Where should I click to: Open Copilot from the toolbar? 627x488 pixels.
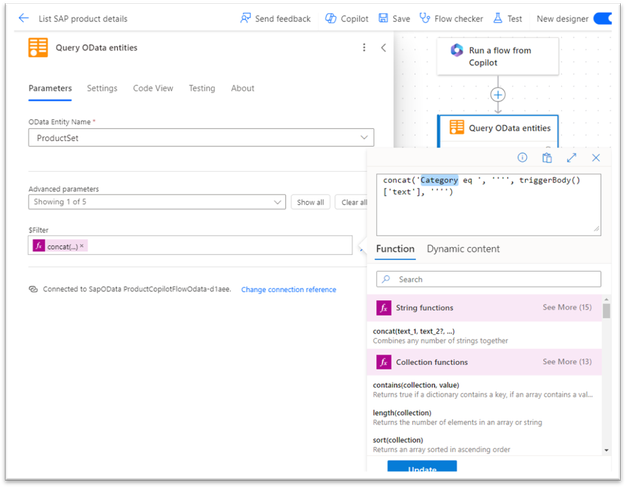coord(346,18)
